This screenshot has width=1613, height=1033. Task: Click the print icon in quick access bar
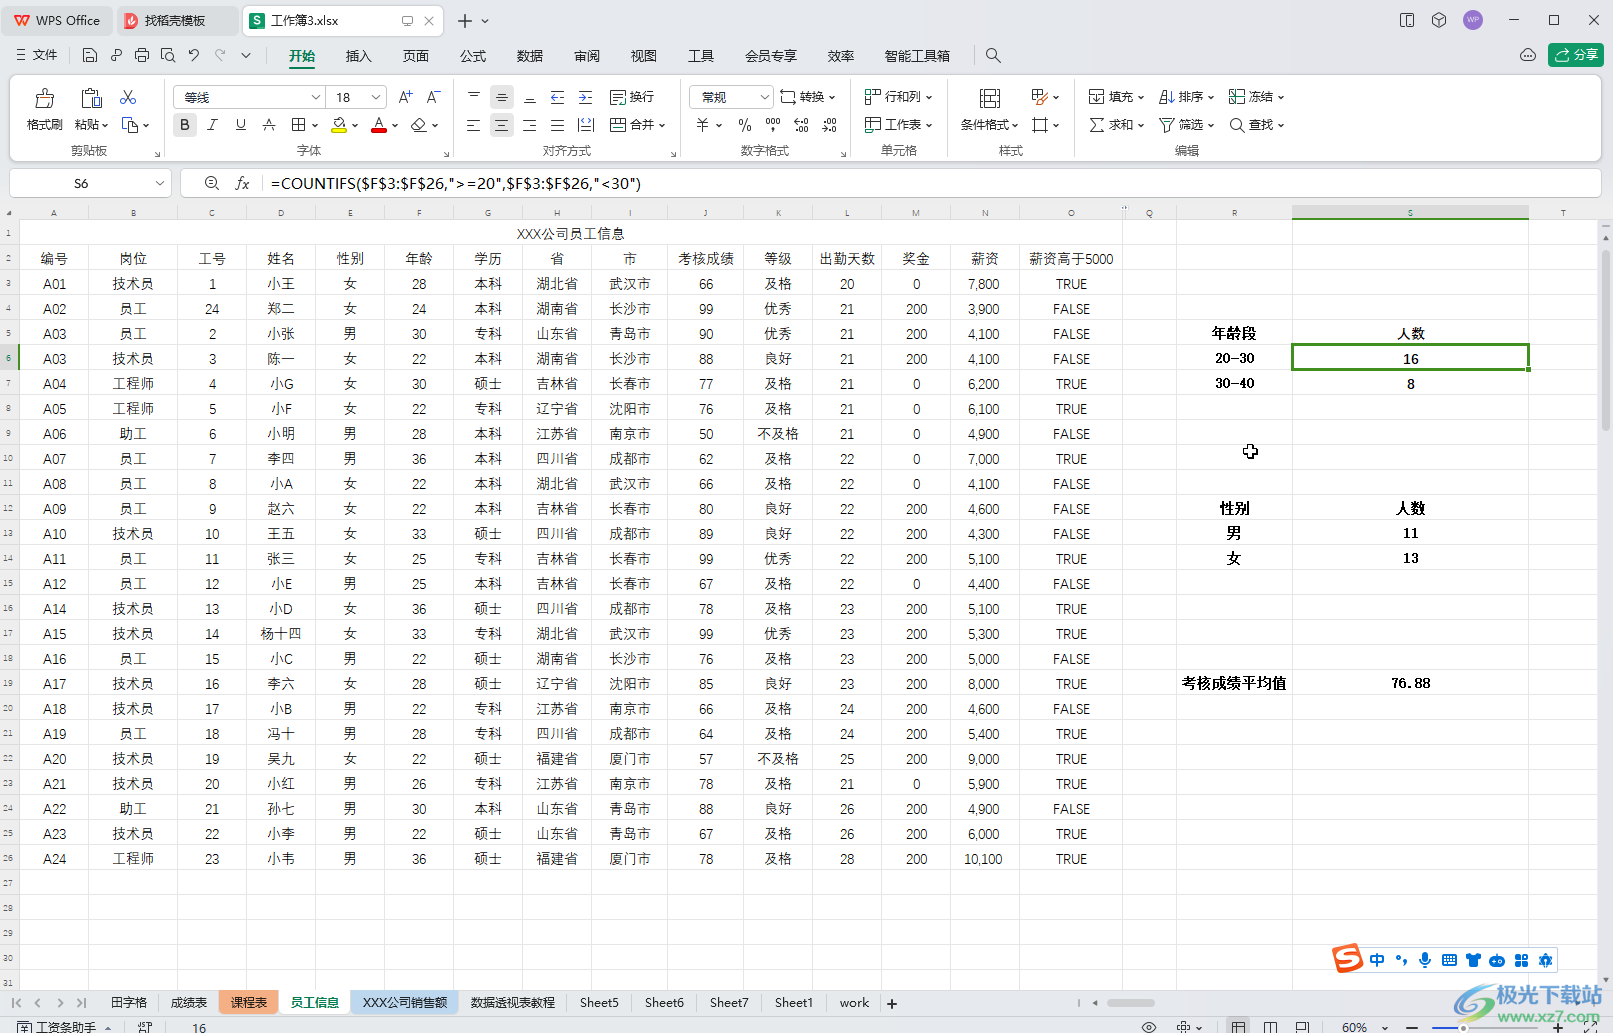[142, 56]
